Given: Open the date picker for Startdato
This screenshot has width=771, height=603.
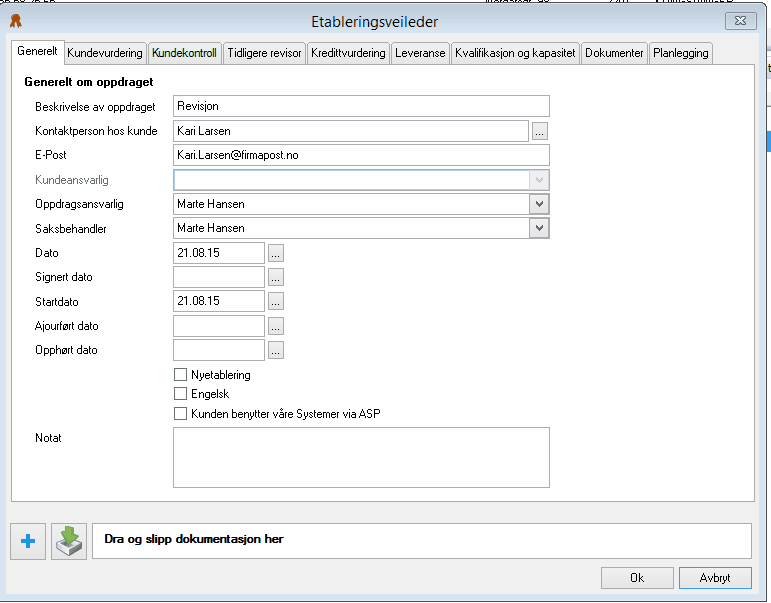Looking at the screenshot, I should tap(275, 301).
